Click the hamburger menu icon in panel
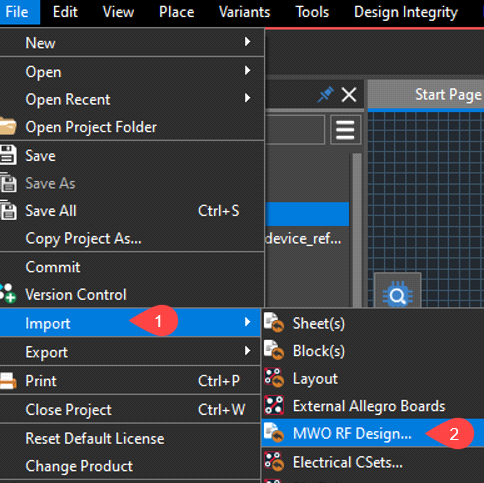Image resolution: width=484 pixels, height=483 pixels. pos(345,130)
